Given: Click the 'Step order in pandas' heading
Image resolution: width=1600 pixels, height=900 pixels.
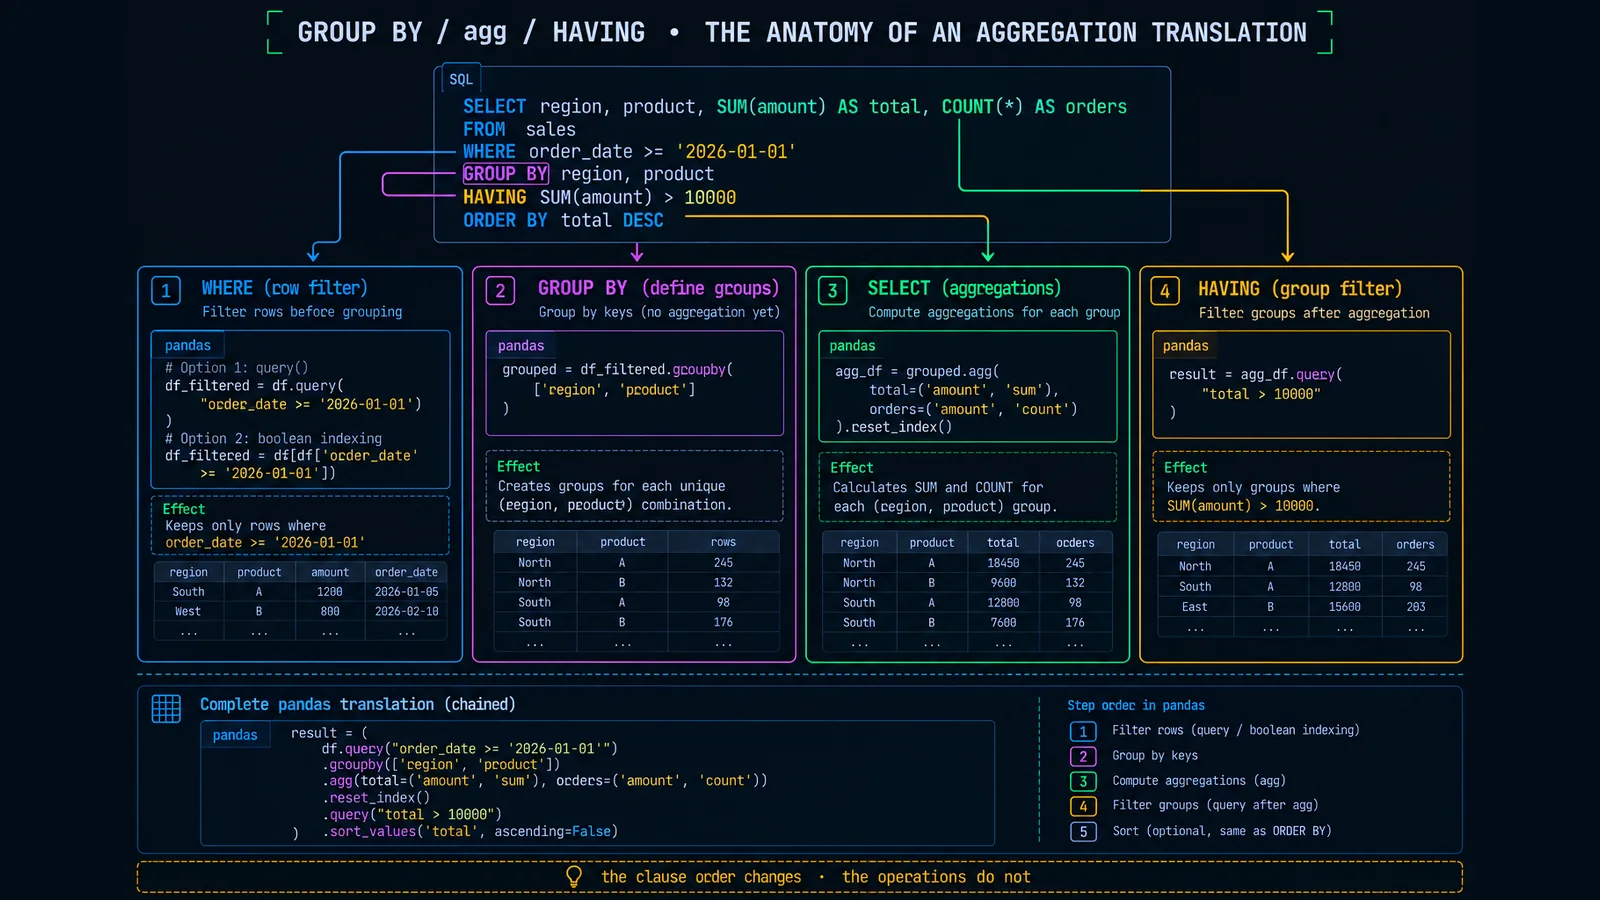Looking at the screenshot, I should 1136,705.
